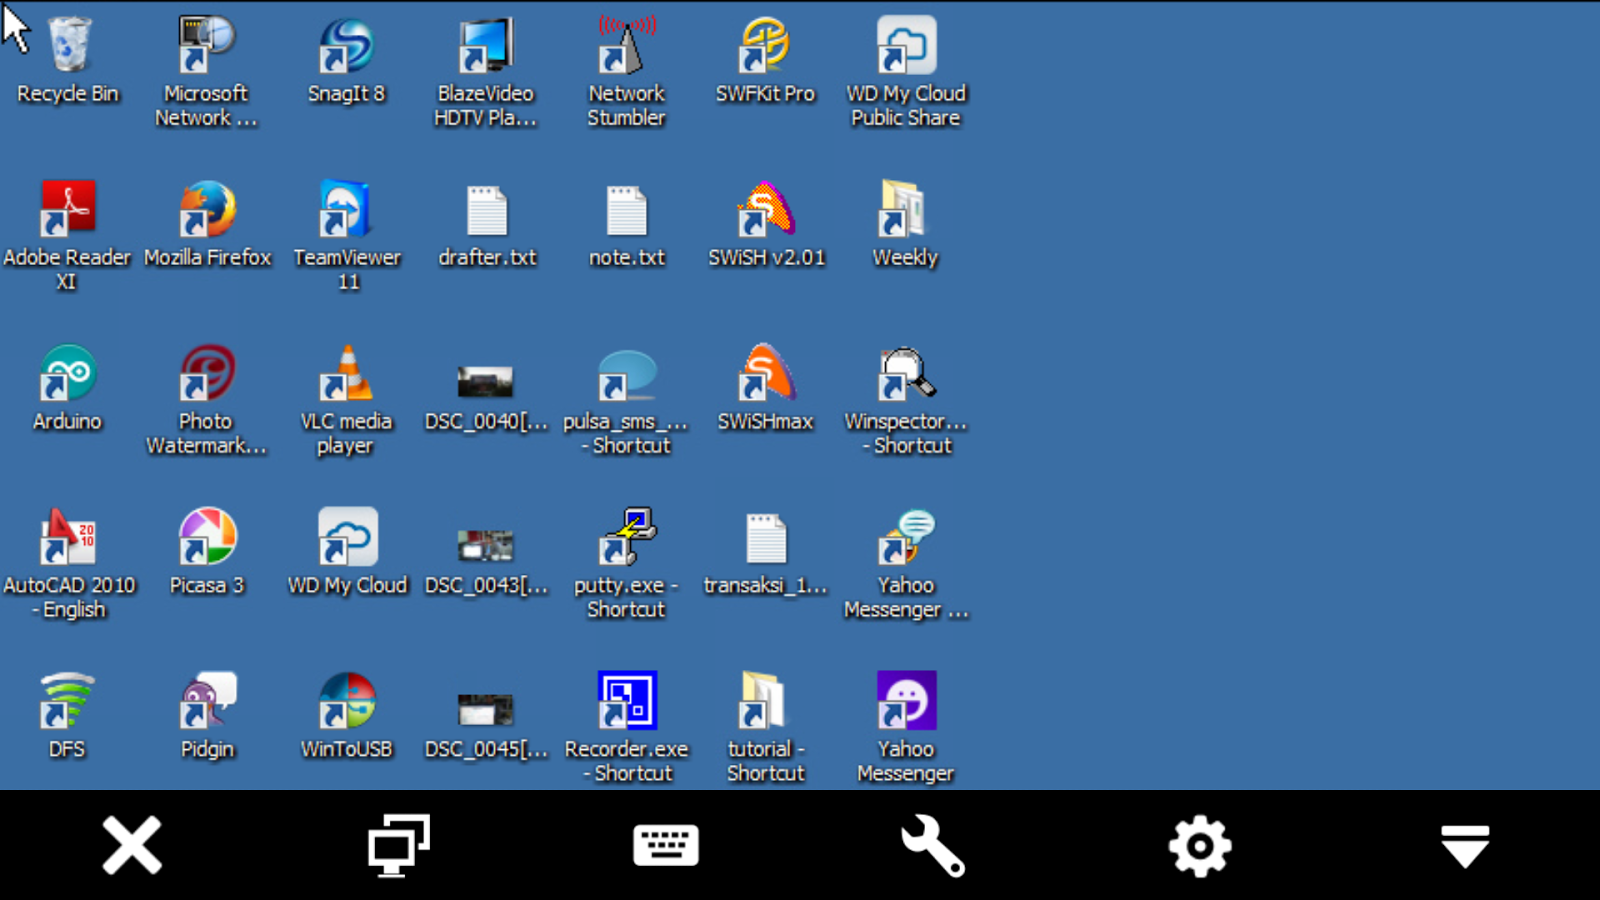Select Winspector shortcut icon

click(x=906, y=374)
